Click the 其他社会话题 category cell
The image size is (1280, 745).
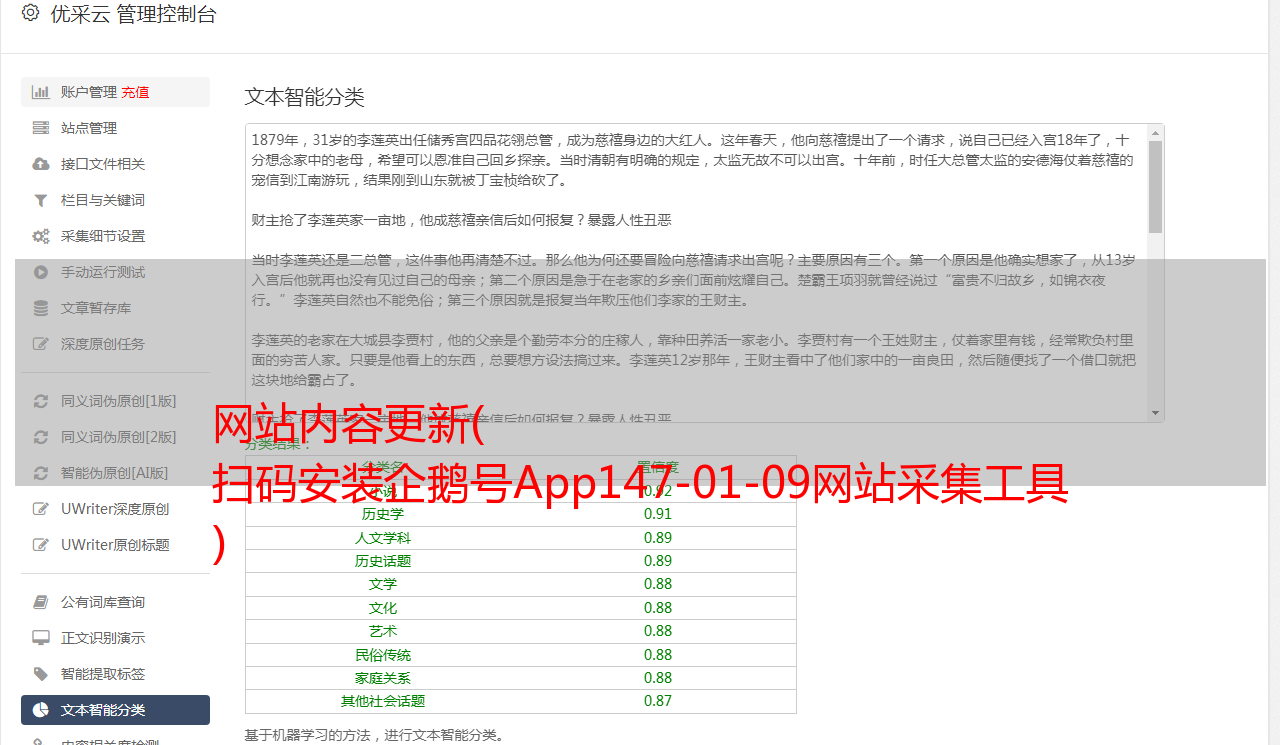[x=383, y=701]
